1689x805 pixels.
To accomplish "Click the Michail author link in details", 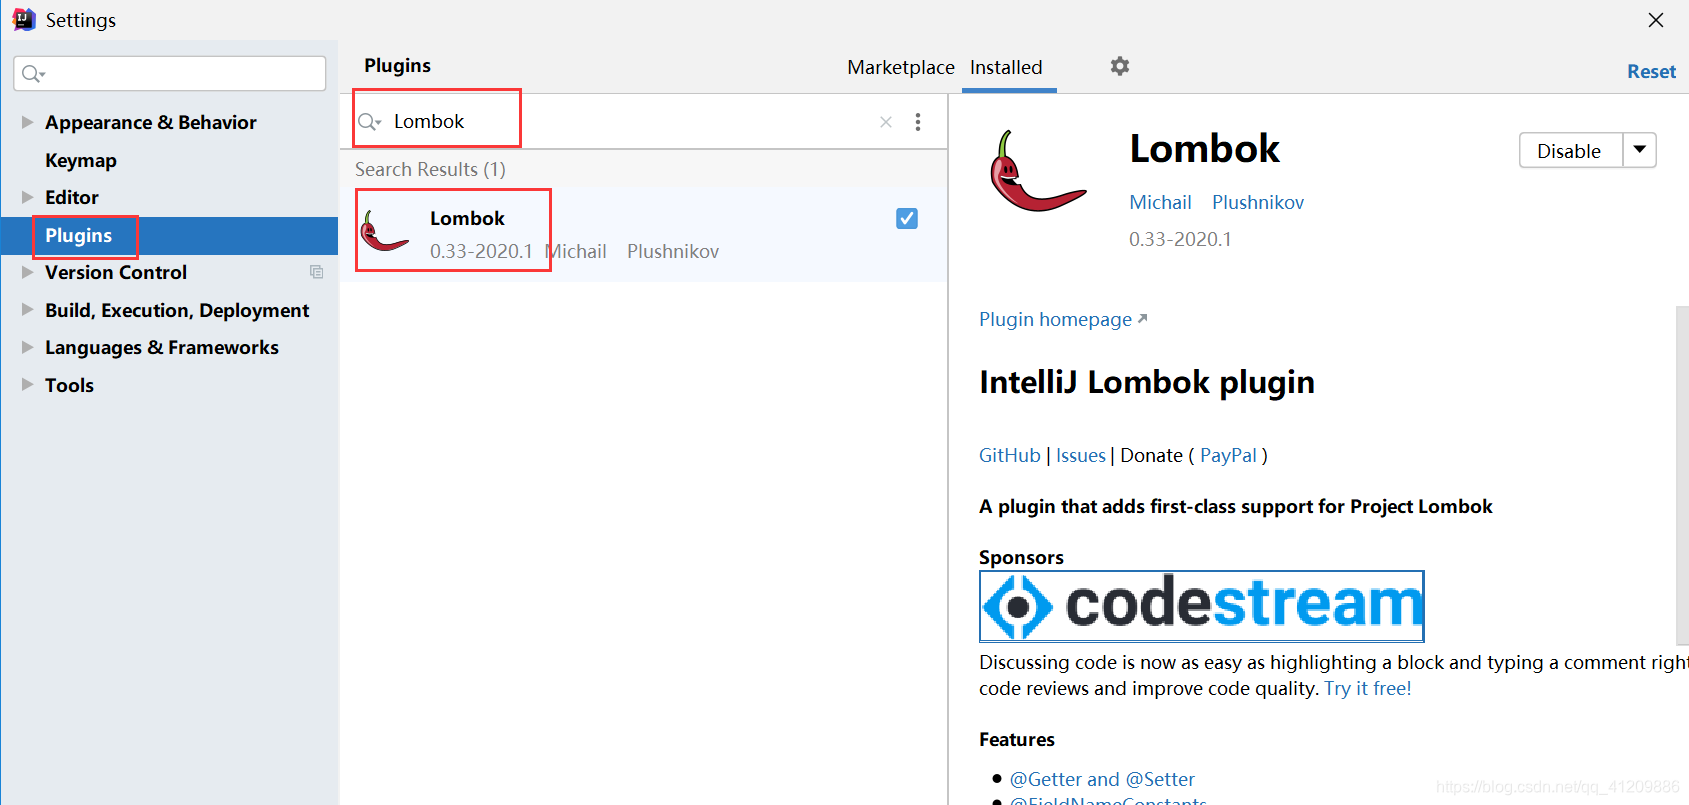I will [x=1160, y=202].
